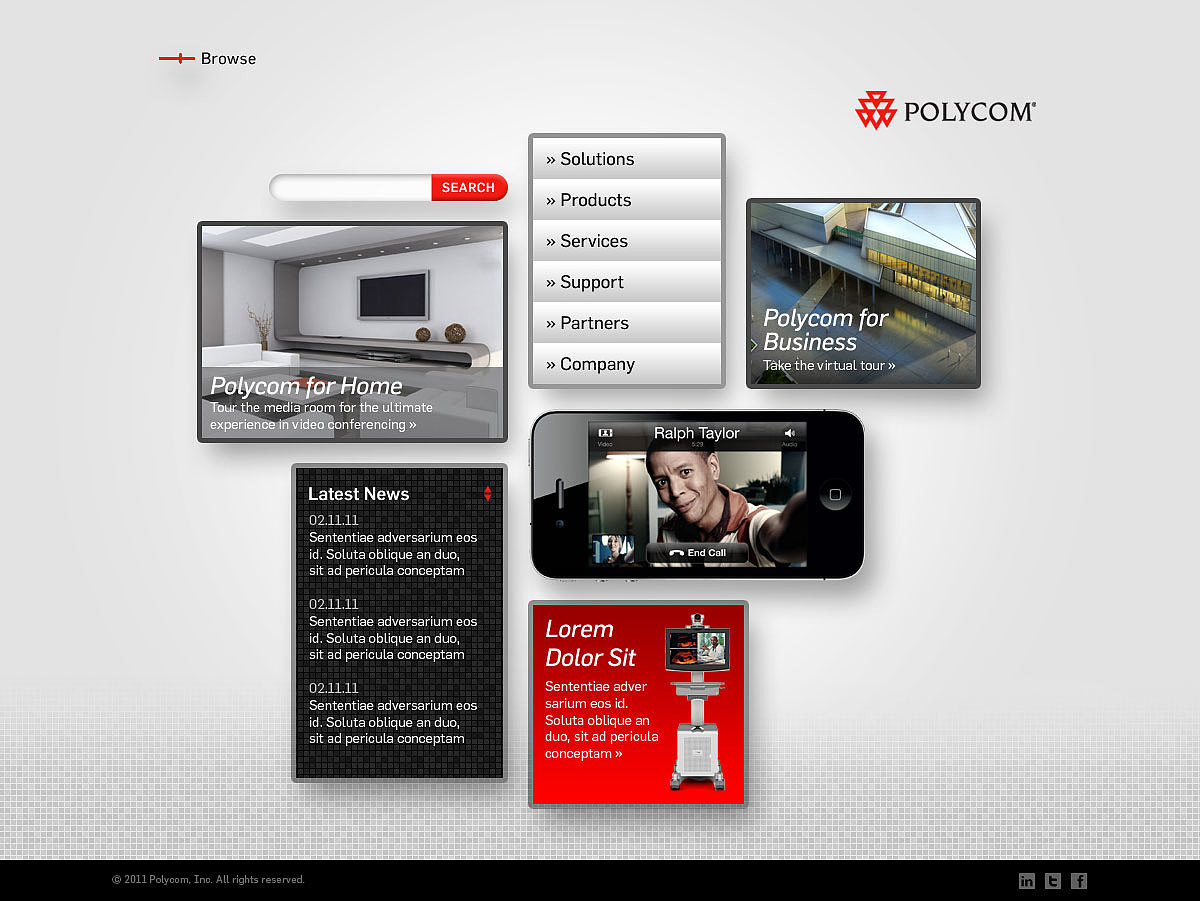
Task: Open the Services menu item
Action: pyautogui.click(x=627, y=241)
